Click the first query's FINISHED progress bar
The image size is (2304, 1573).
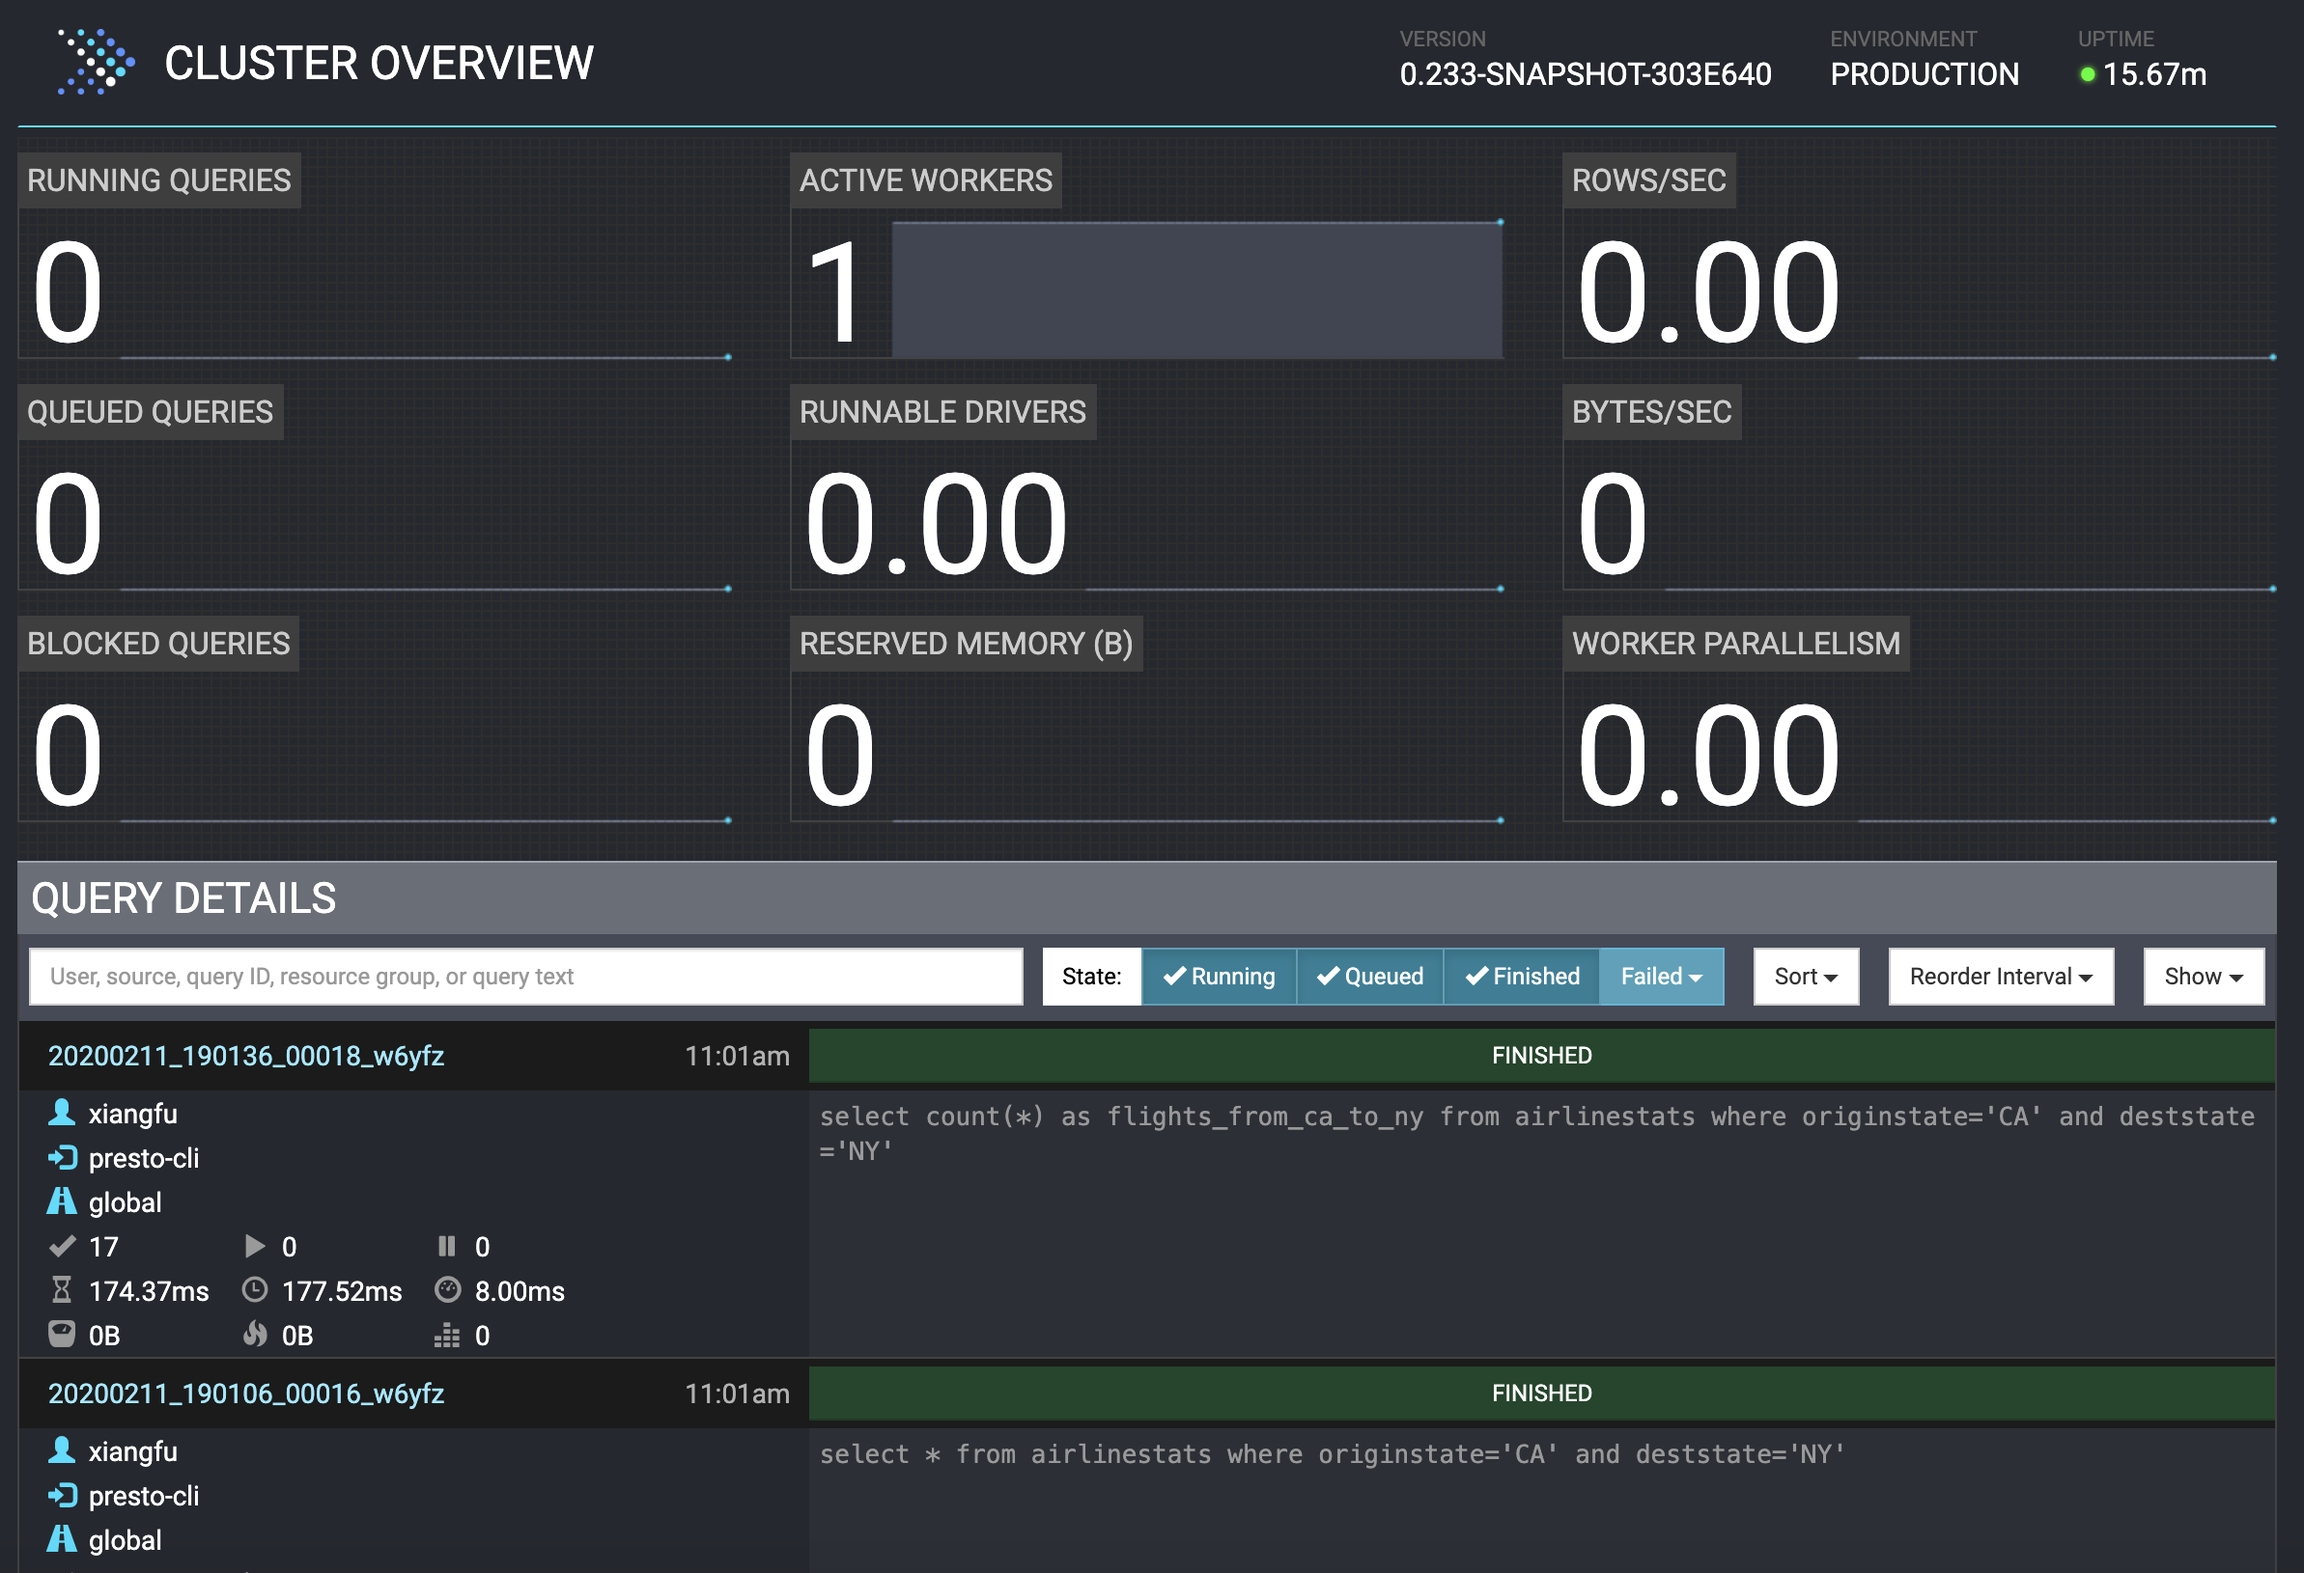[x=1540, y=1056]
